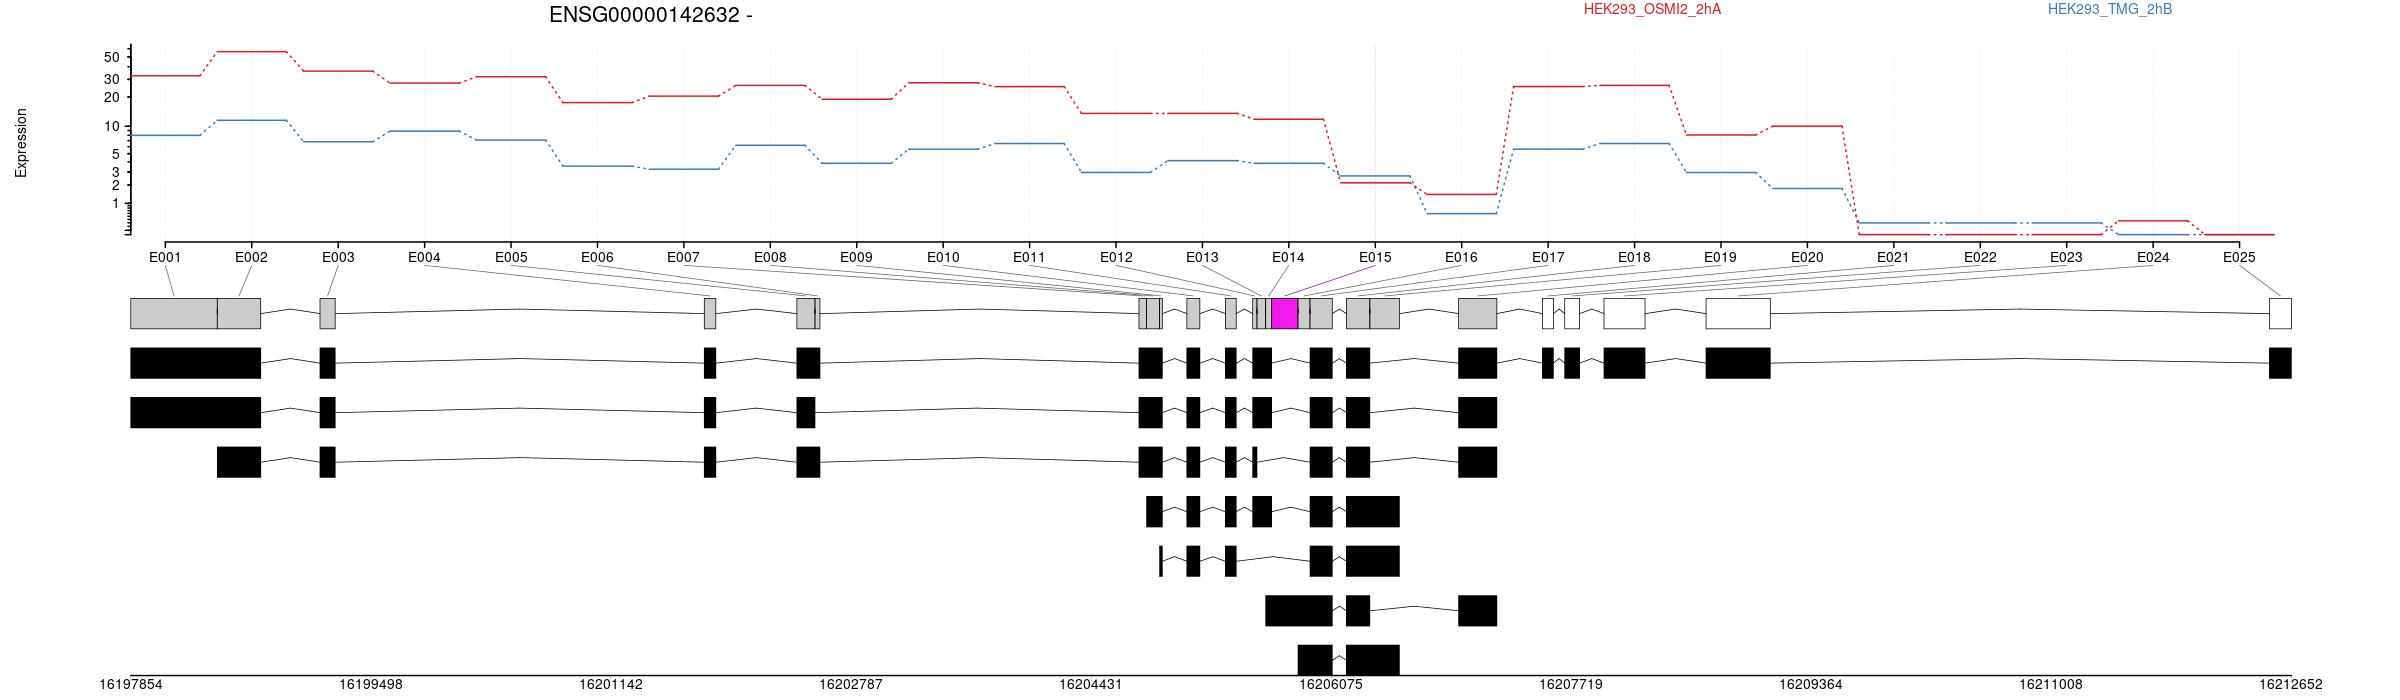Click genomic coordinate 16211008
This screenshot has width=2400, height=700.
(2051, 685)
